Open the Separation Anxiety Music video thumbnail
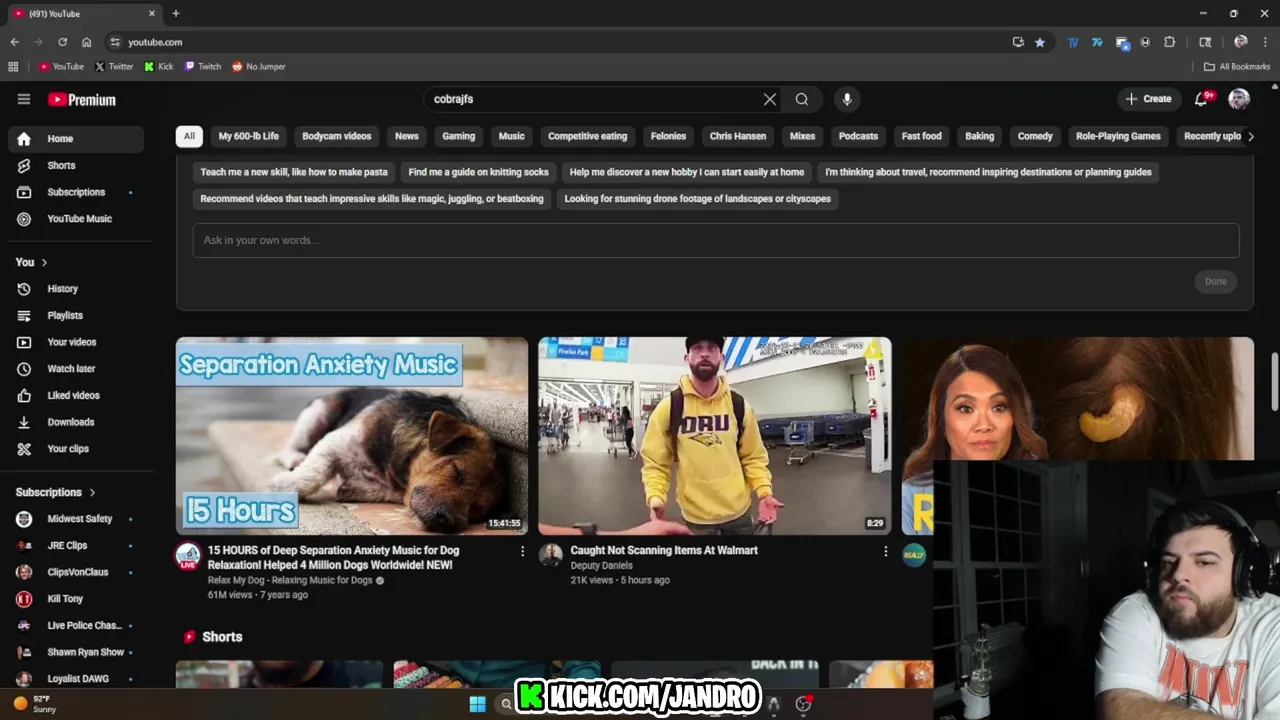This screenshot has height=720, width=1280. point(352,436)
